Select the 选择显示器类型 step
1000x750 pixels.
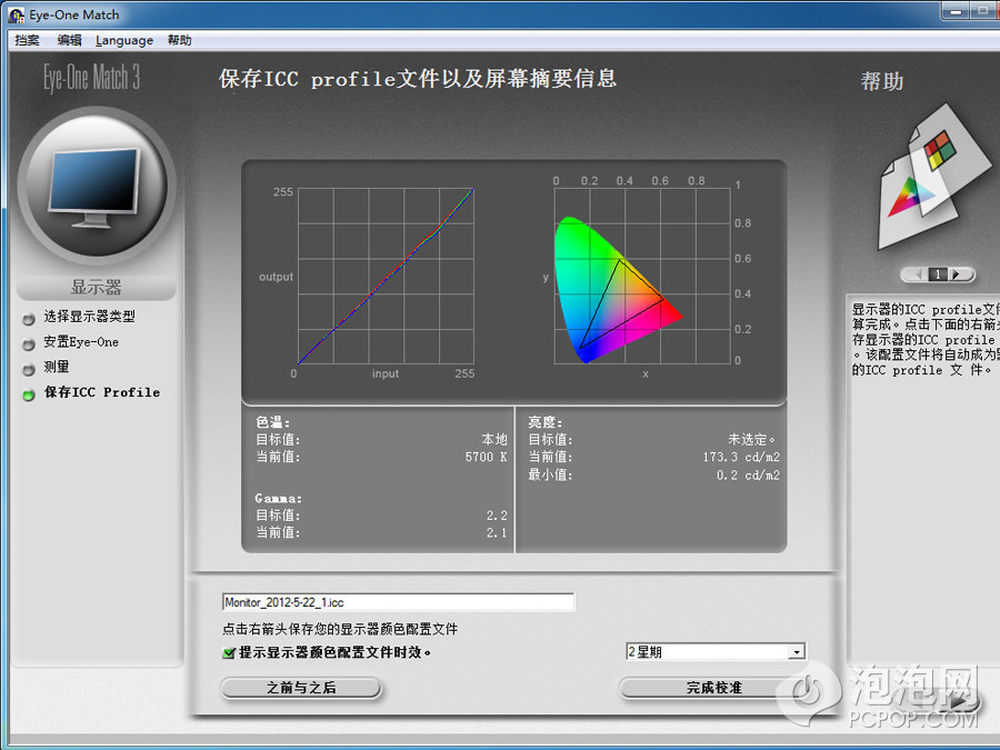coord(89,316)
